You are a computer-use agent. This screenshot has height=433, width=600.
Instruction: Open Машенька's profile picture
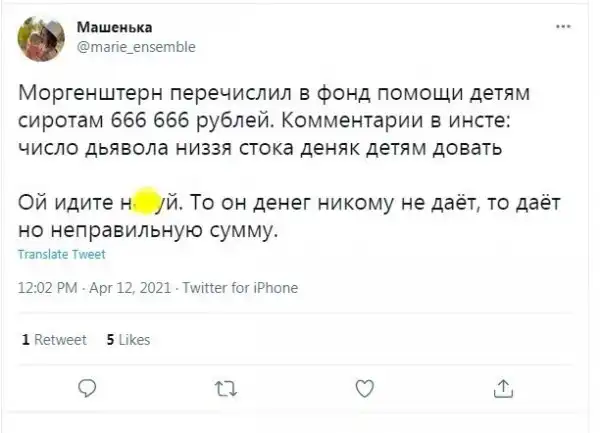pyautogui.click(x=41, y=35)
